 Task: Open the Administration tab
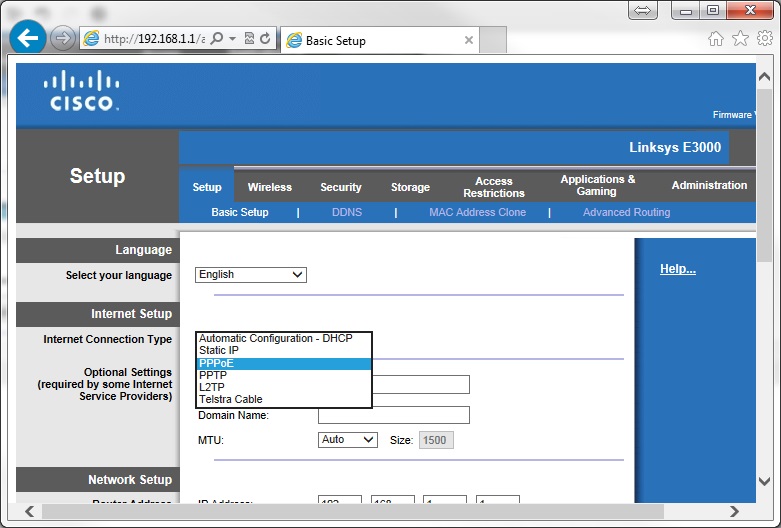click(709, 185)
